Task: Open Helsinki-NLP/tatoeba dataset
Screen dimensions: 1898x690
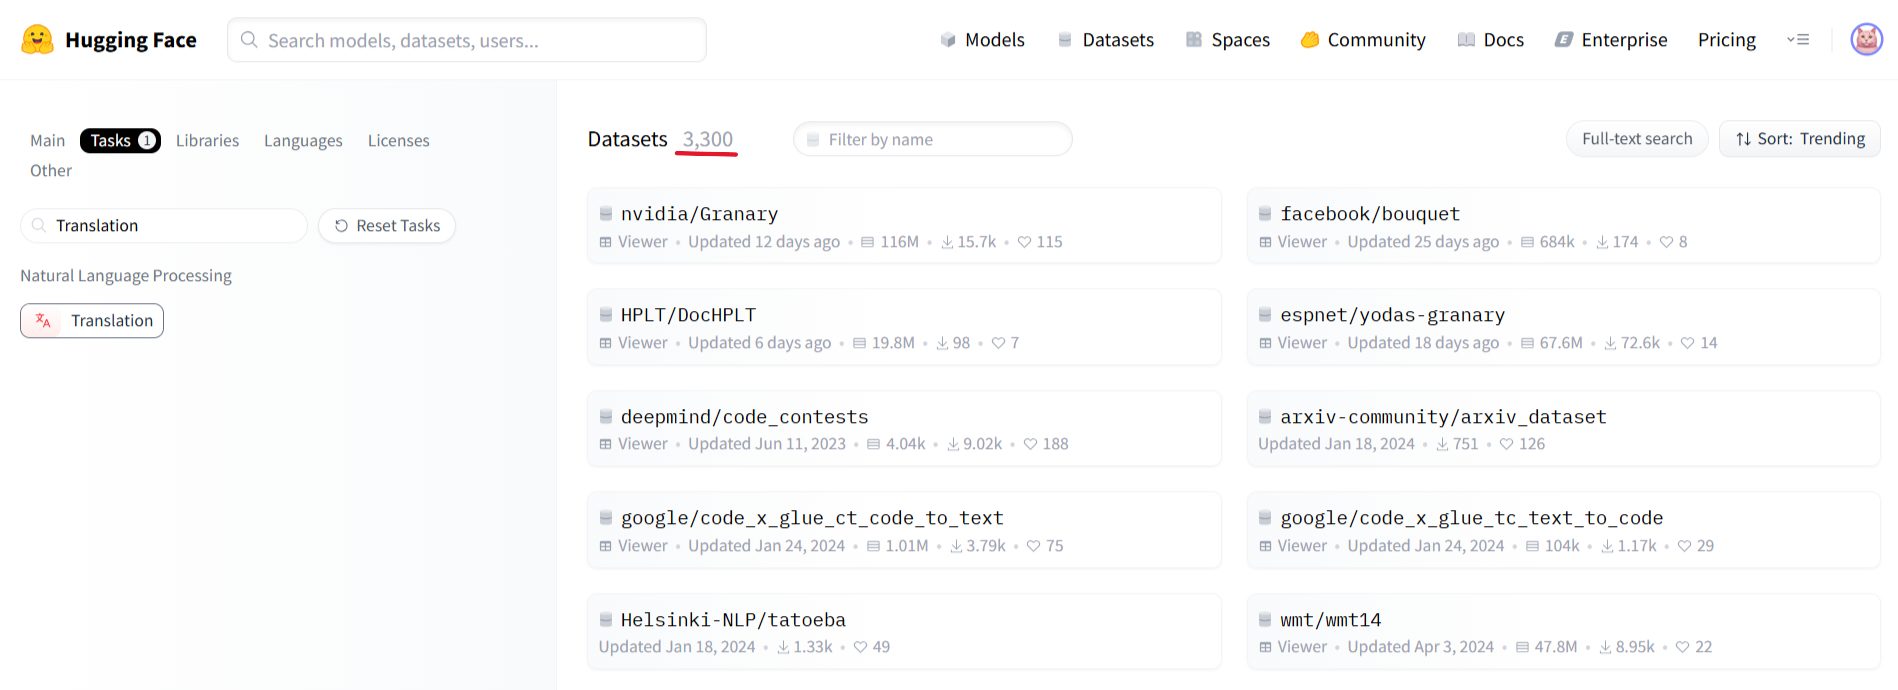Action: pos(904,632)
